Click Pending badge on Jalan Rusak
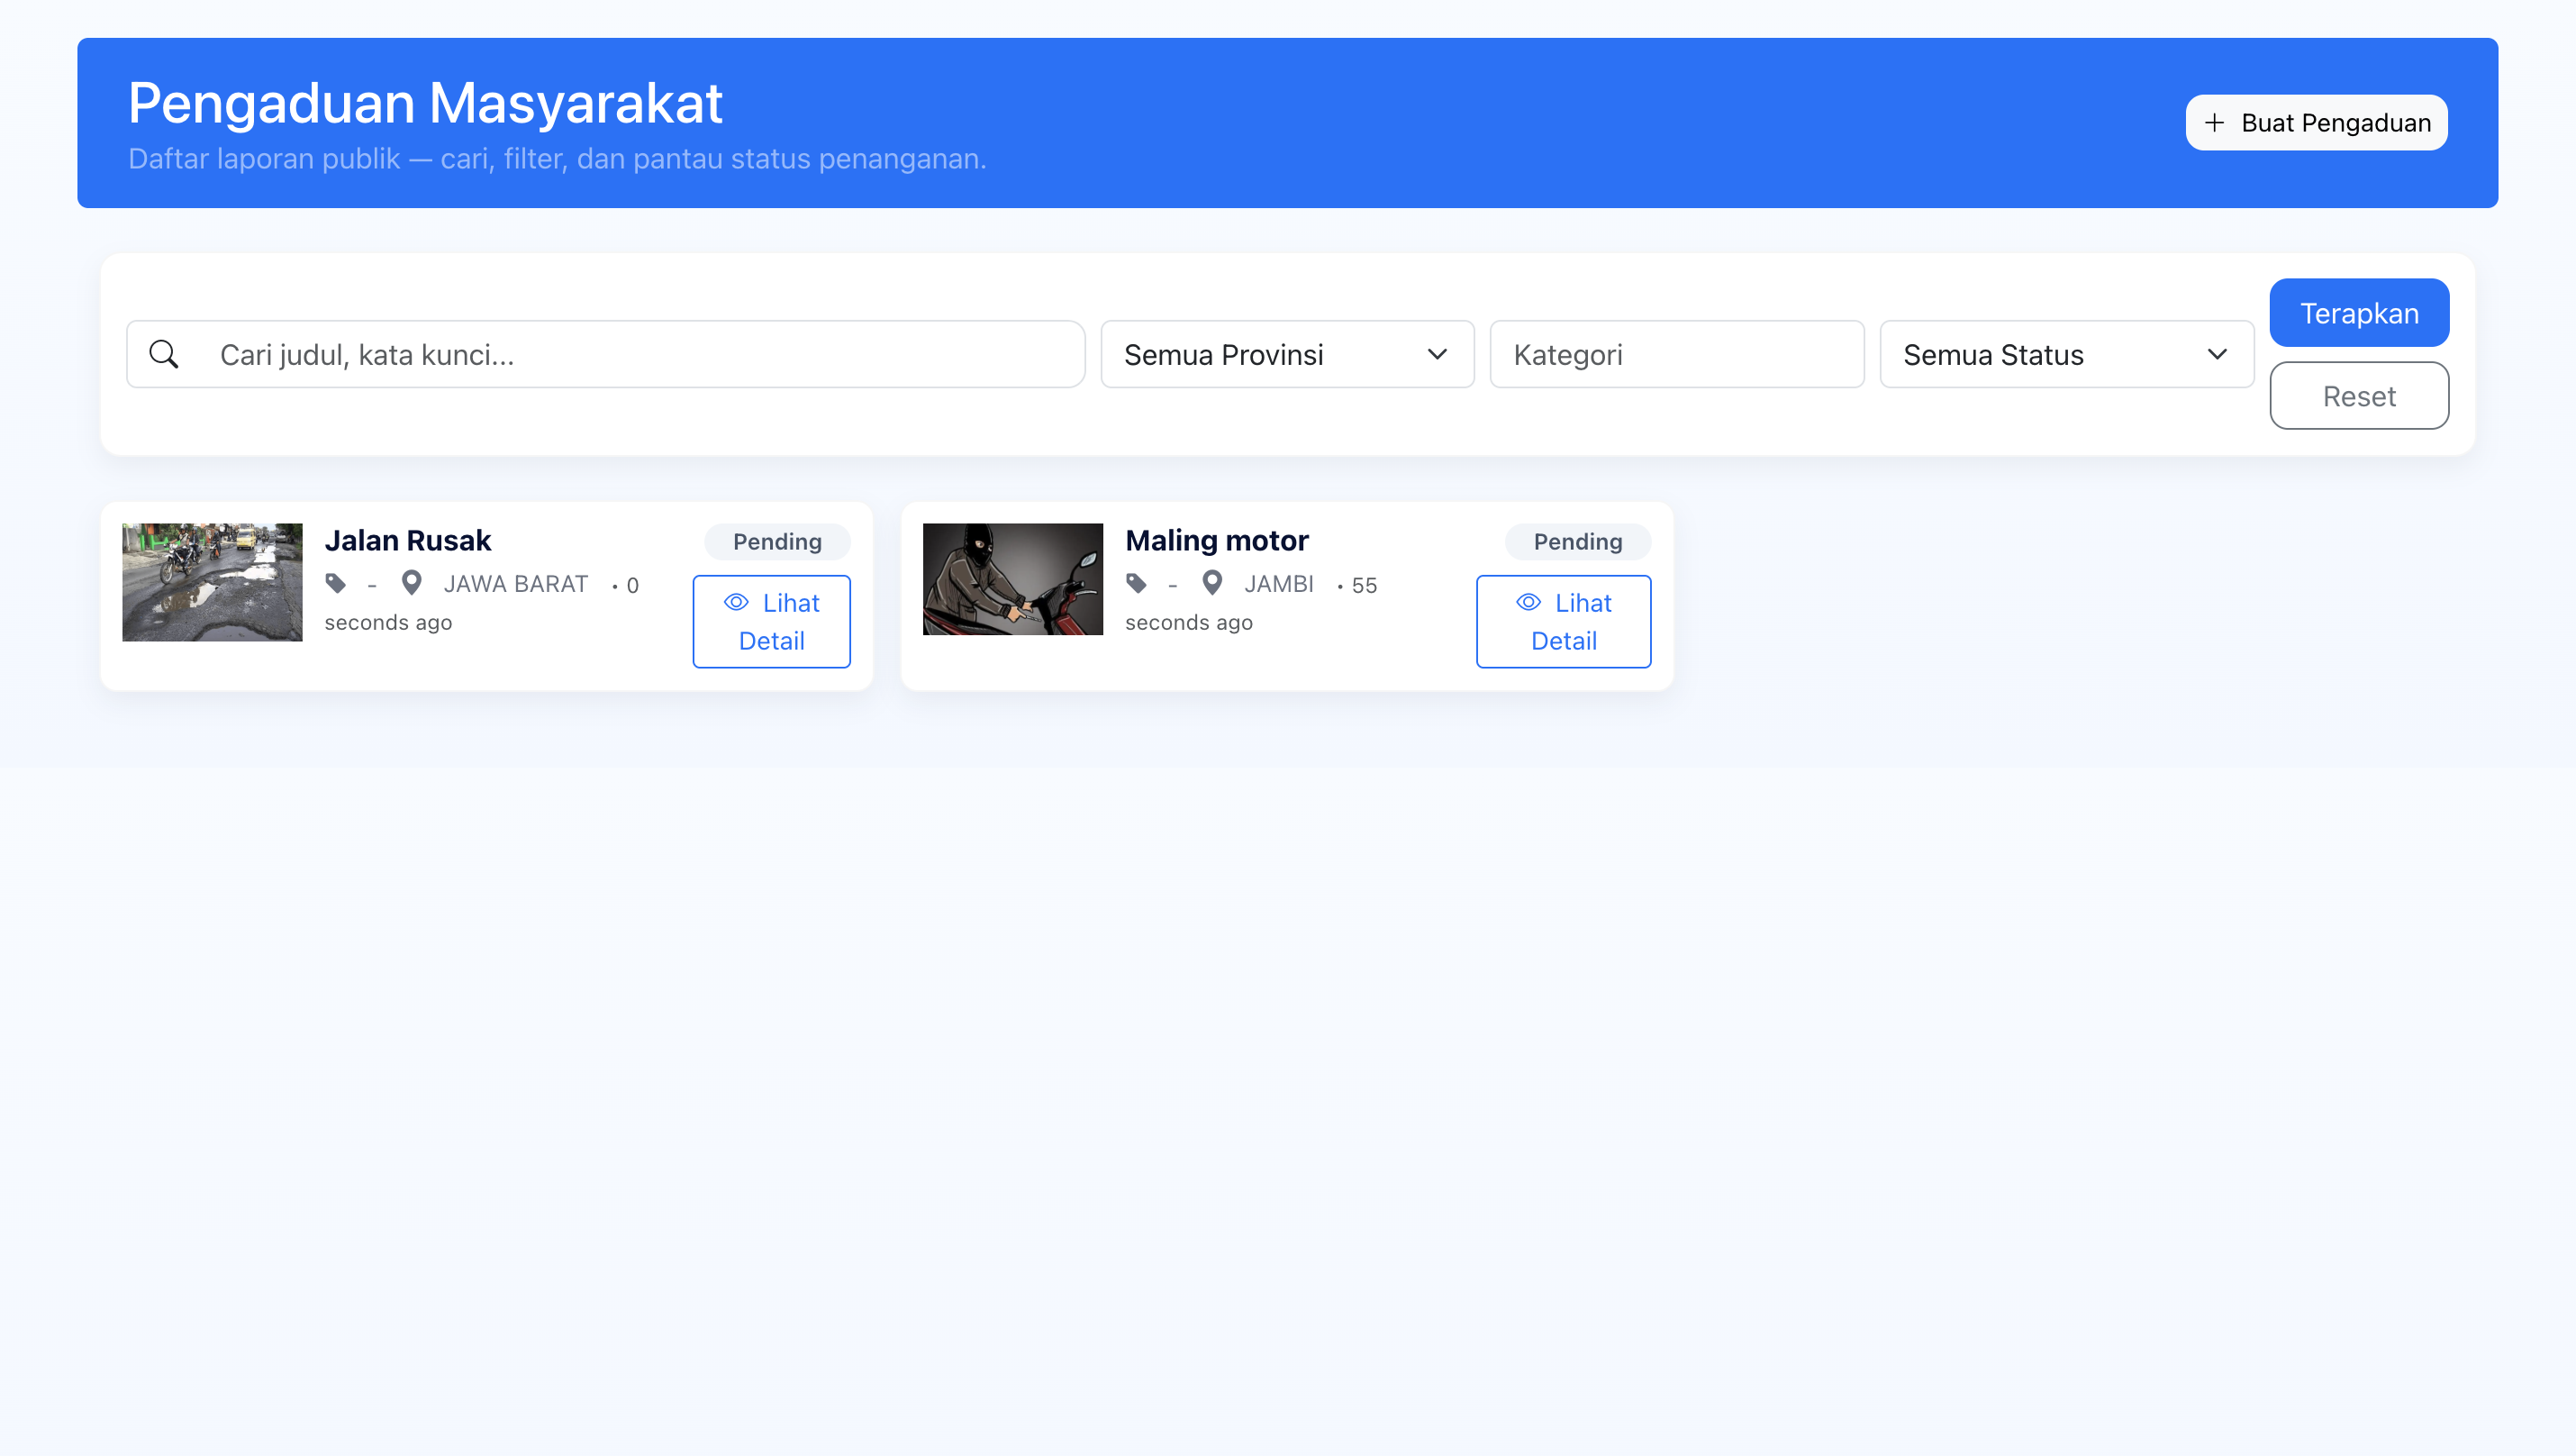2576x1456 pixels. tap(777, 541)
